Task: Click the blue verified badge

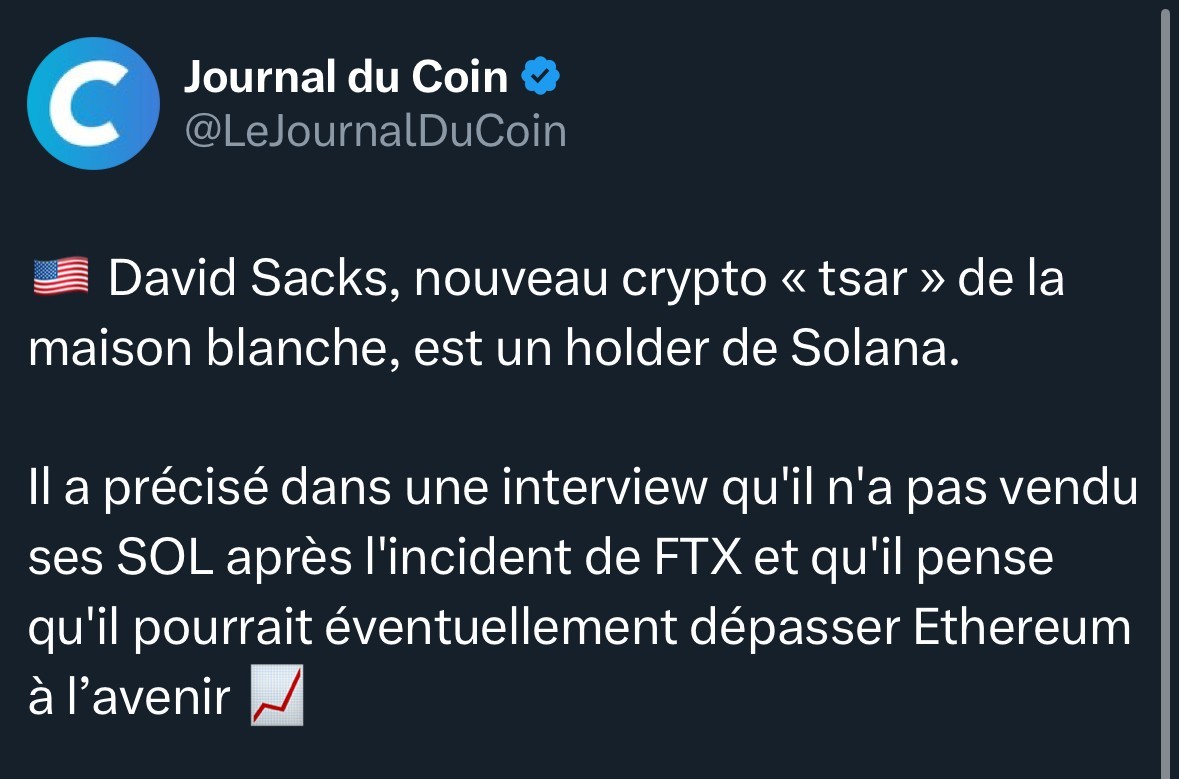Action: (x=541, y=77)
